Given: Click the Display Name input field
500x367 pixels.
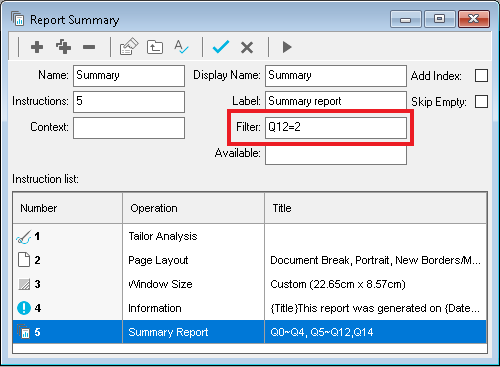Looking at the screenshot, I should pos(336,76).
